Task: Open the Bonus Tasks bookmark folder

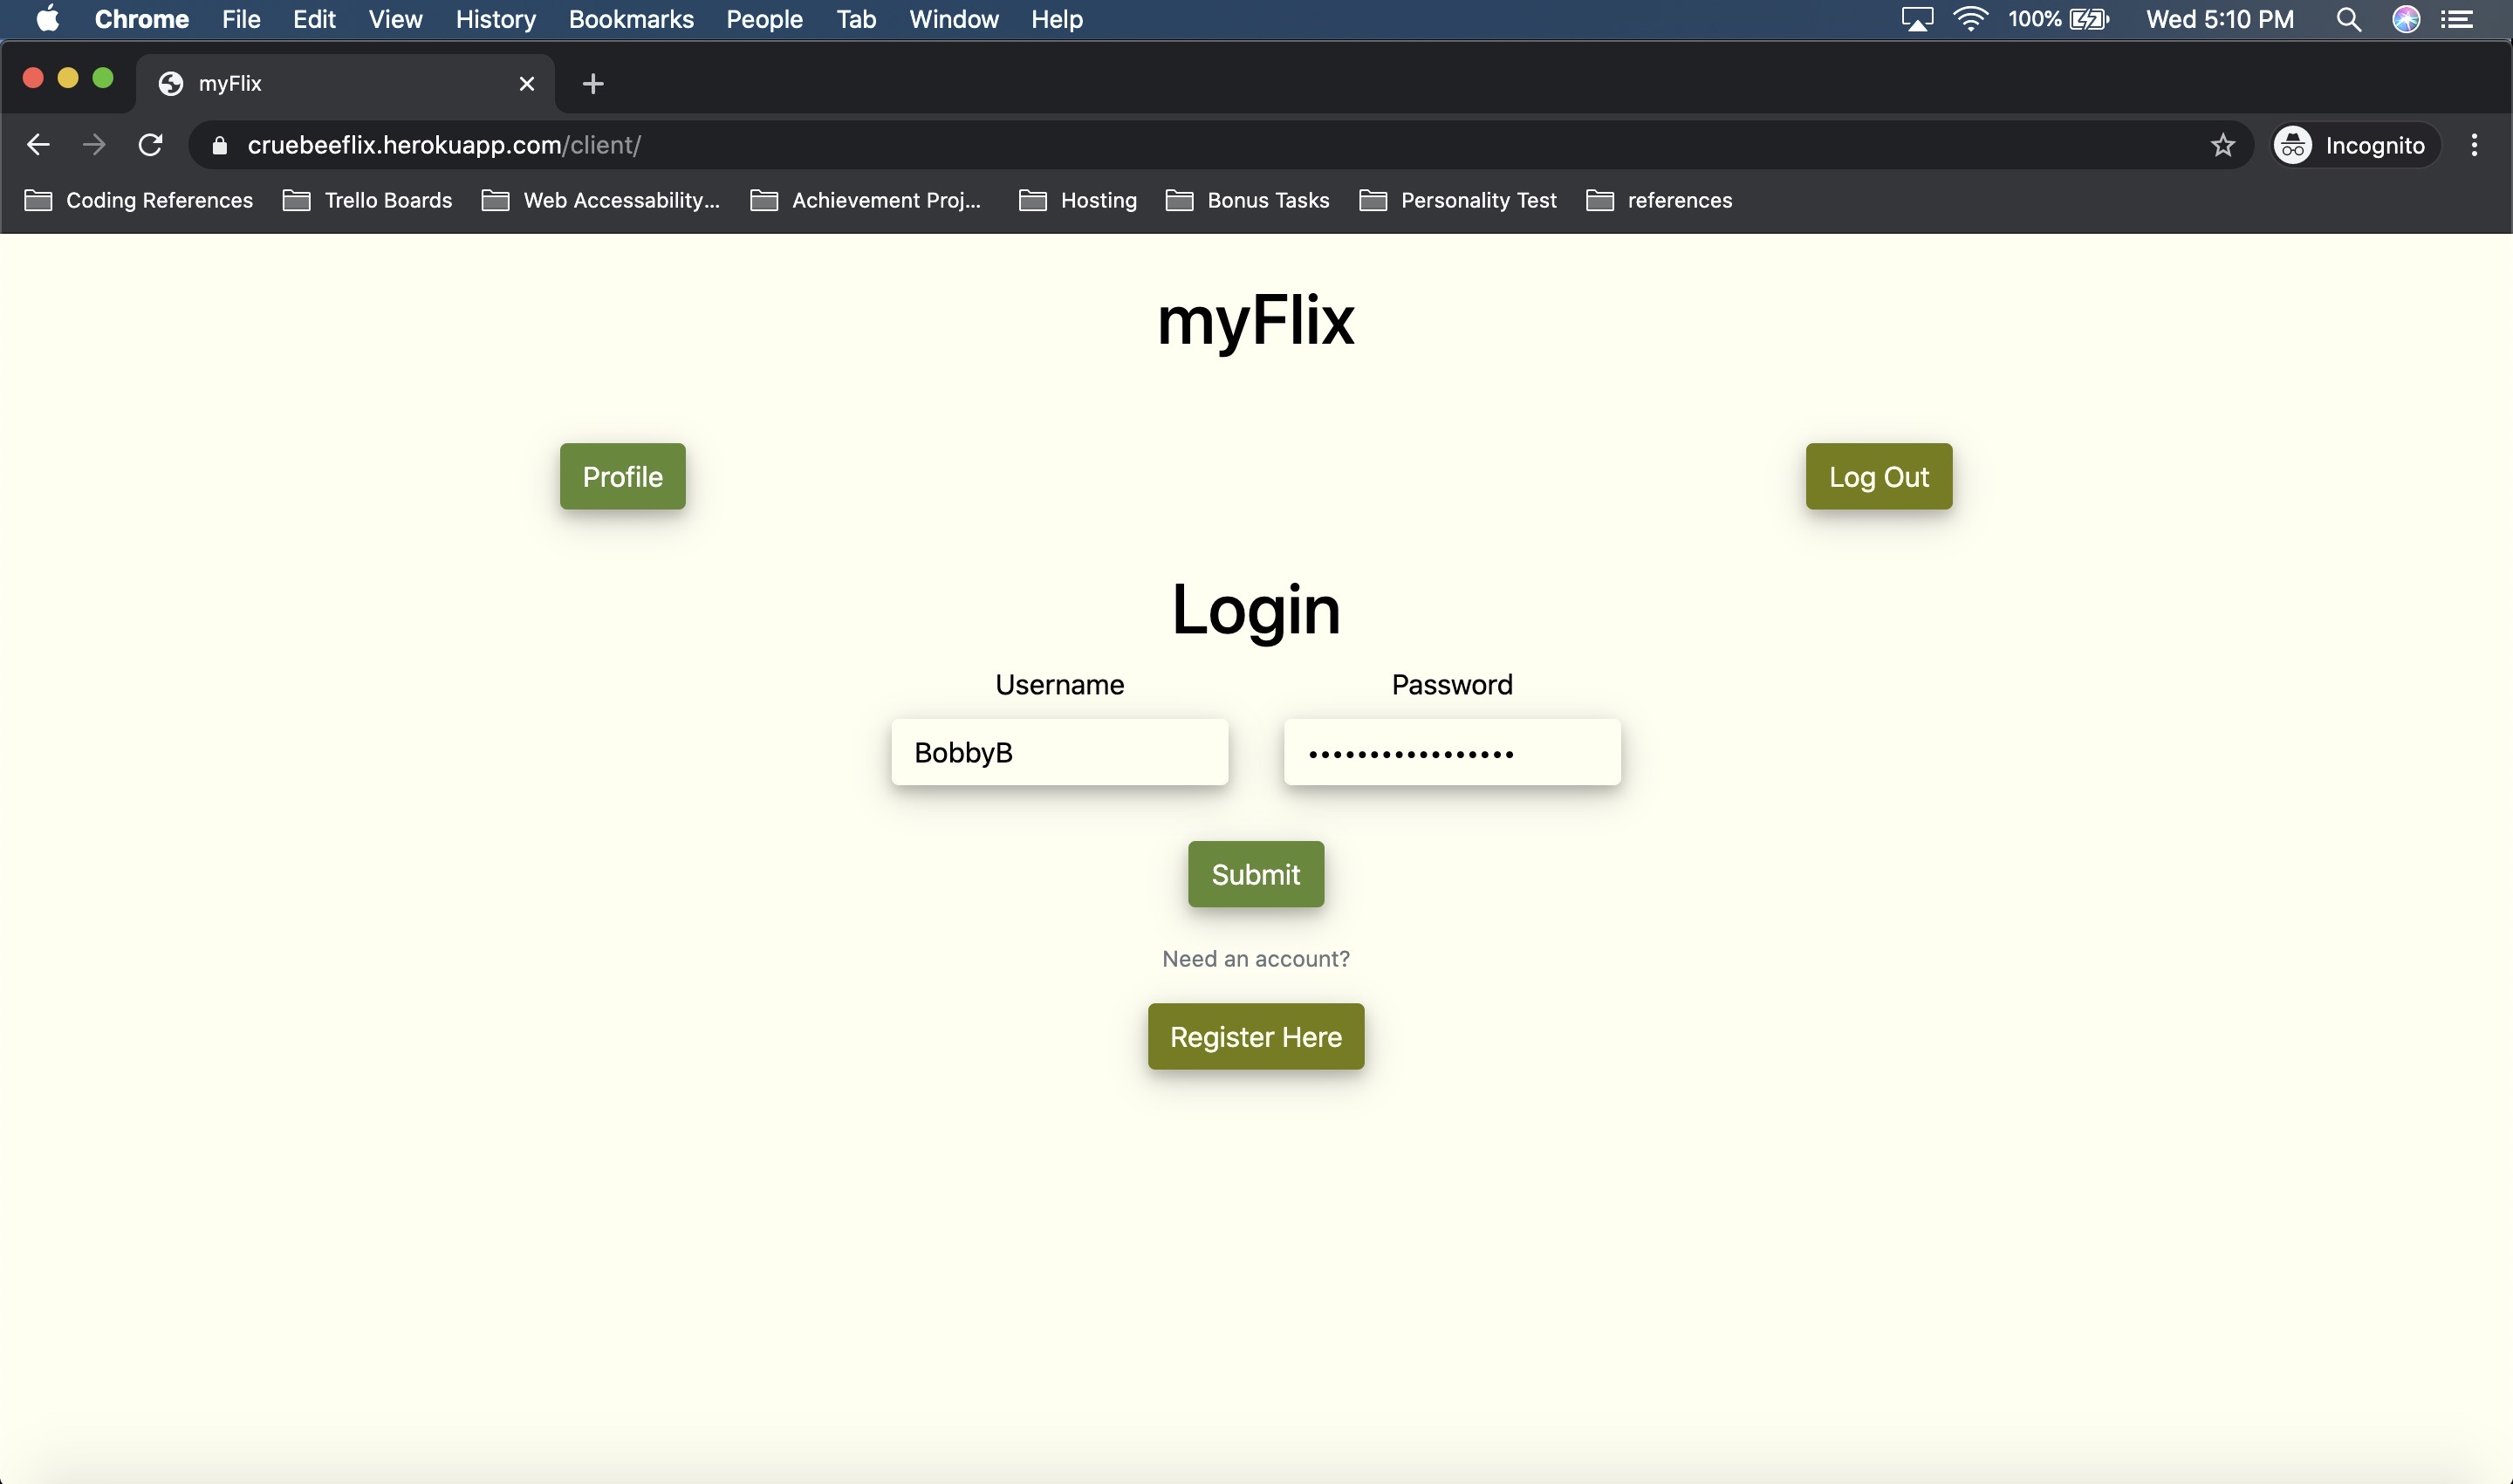Action: click(x=1248, y=201)
